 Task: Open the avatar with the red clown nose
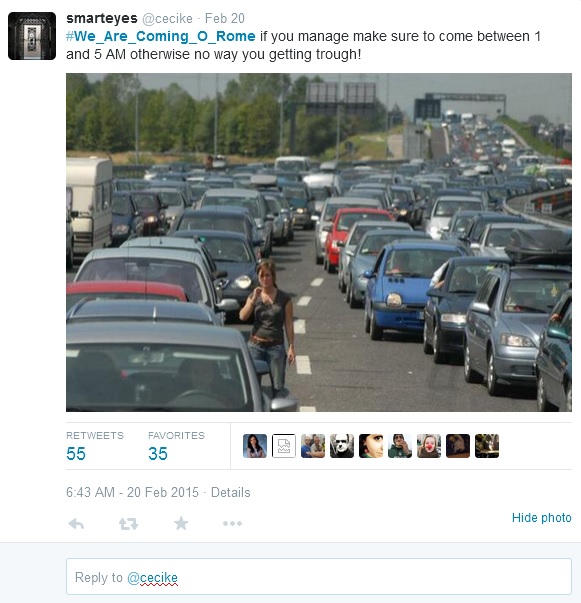click(429, 446)
